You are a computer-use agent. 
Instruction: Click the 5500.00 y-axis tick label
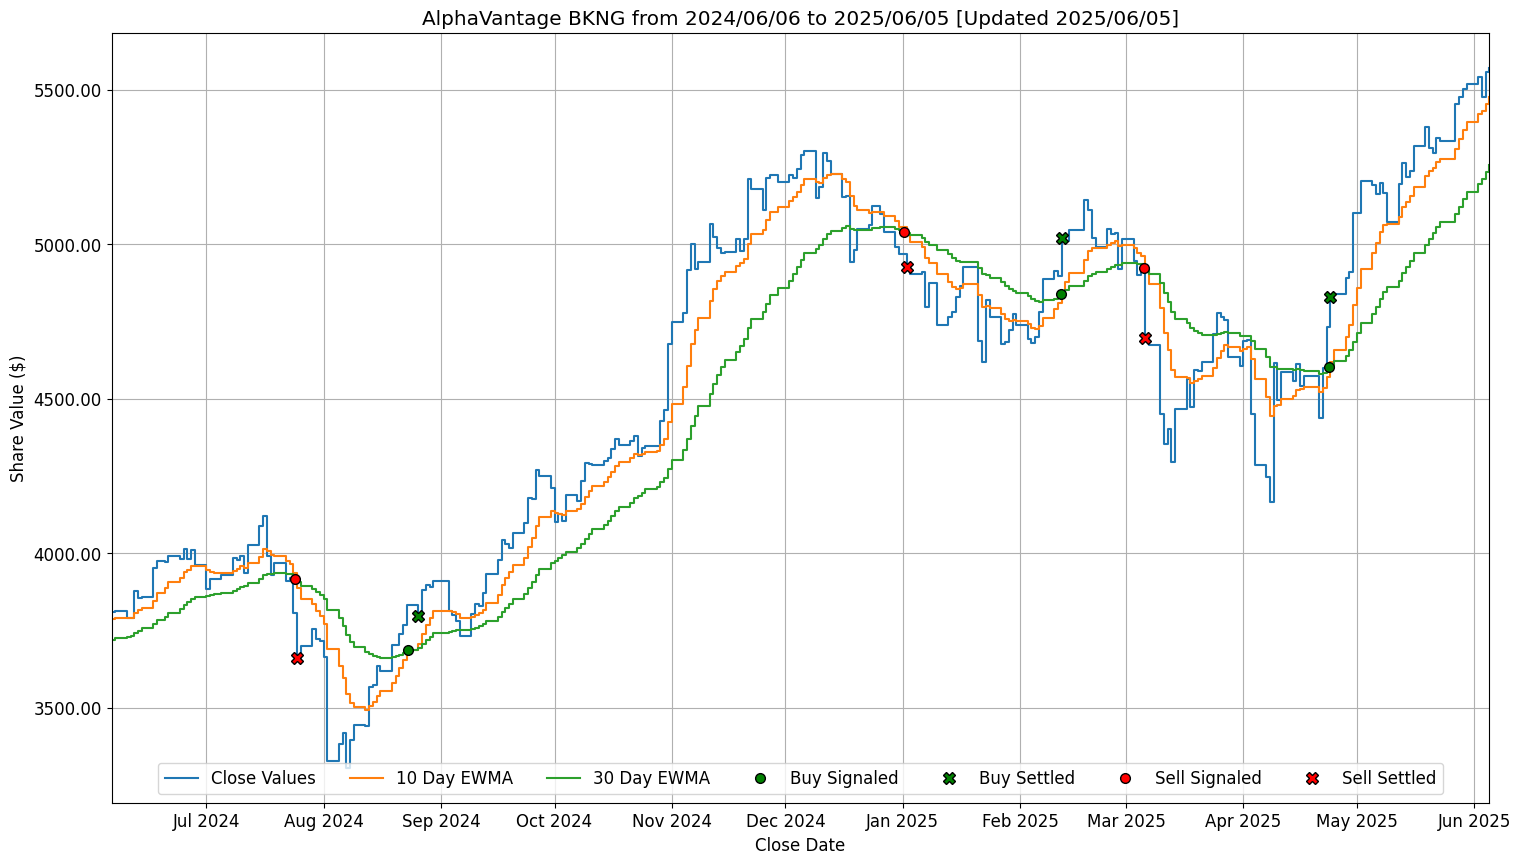[x=68, y=90]
